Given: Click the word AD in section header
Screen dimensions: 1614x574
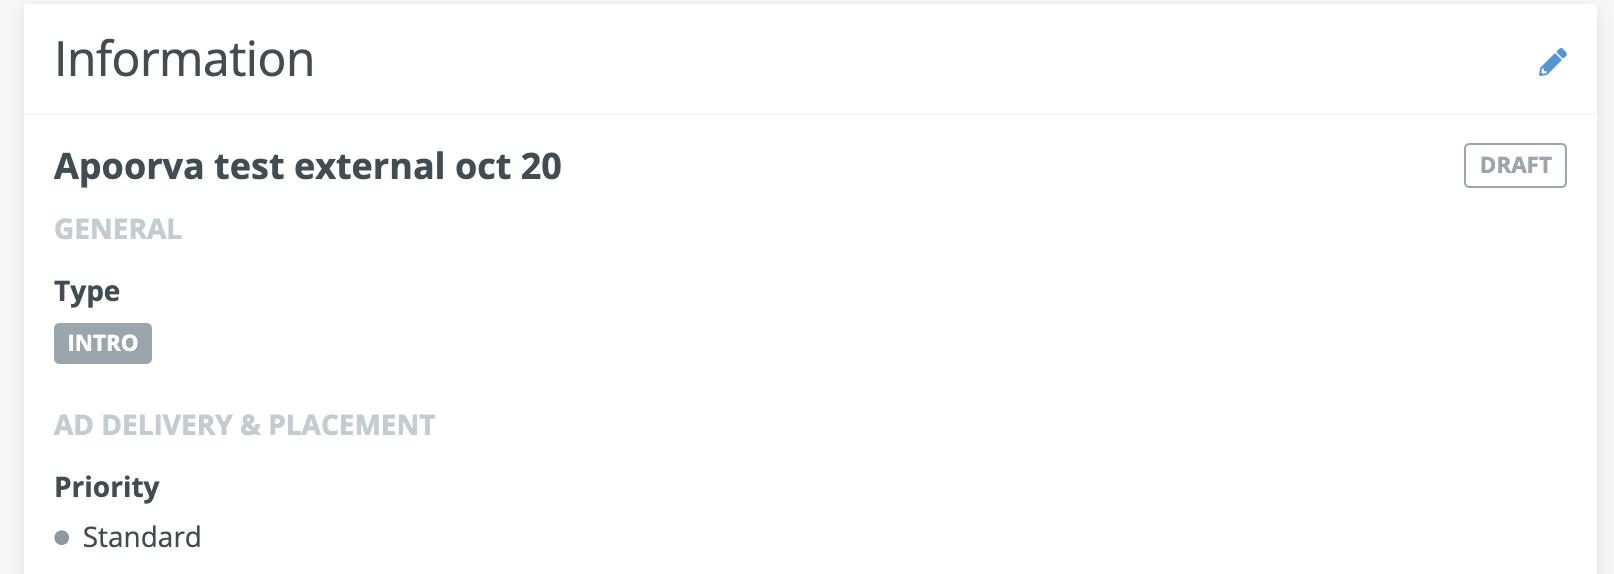Looking at the screenshot, I should pos(74,425).
